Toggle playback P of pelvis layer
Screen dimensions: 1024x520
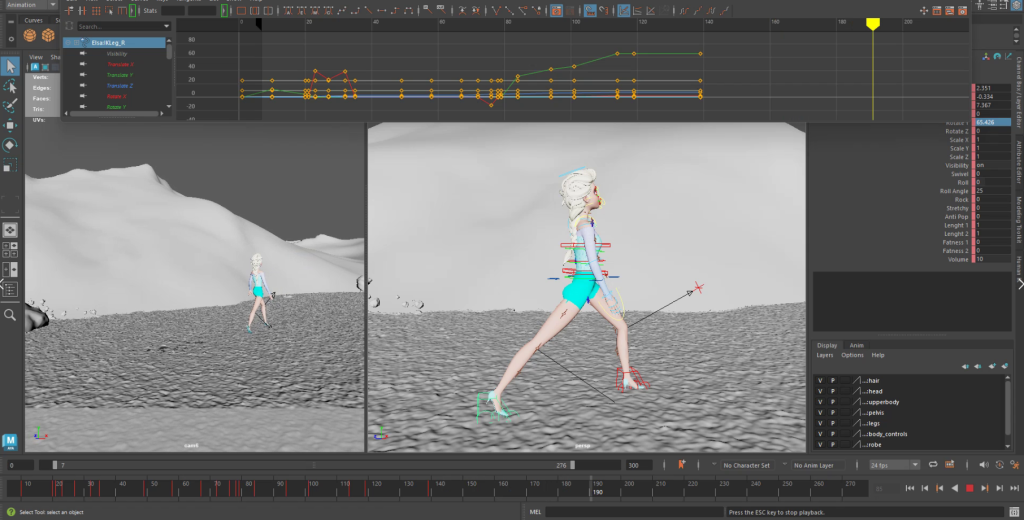(833, 412)
